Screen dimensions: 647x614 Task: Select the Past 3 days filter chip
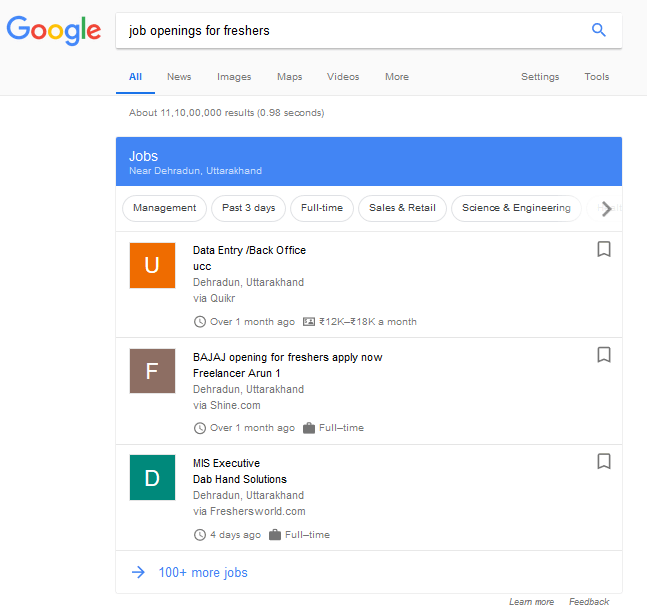point(249,208)
